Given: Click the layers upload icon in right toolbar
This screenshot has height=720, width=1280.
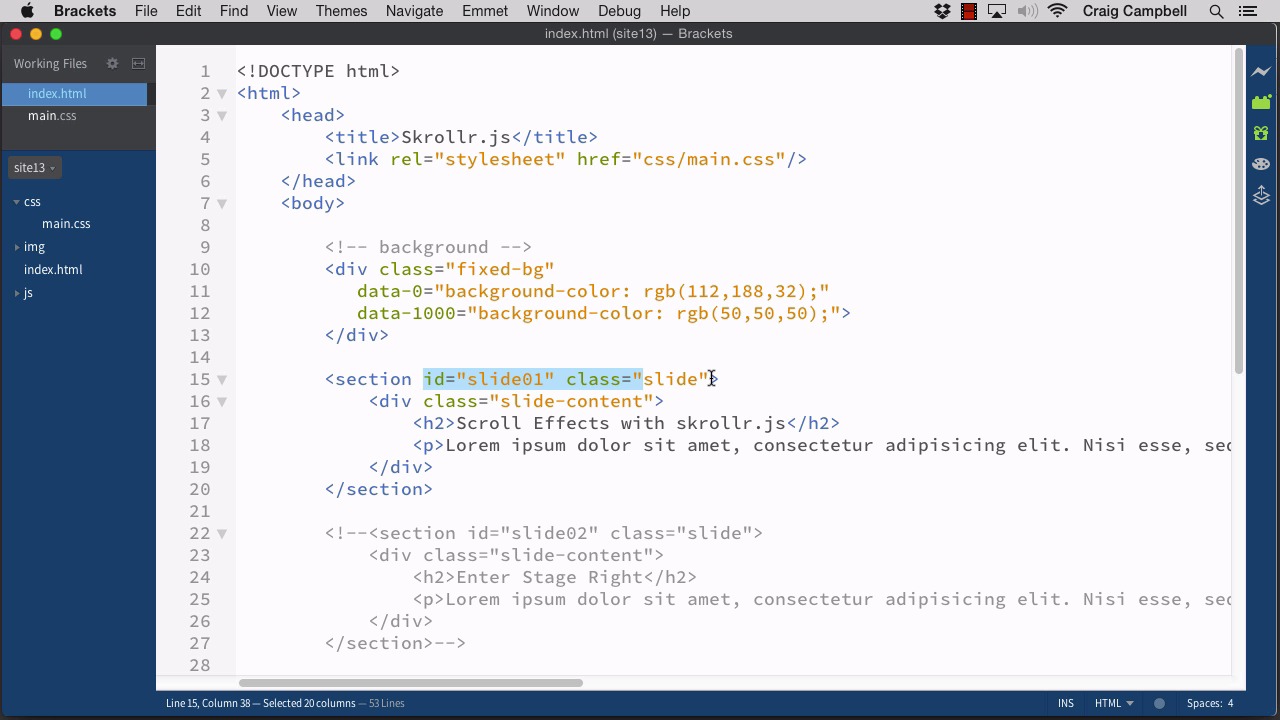Looking at the screenshot, I should [x=1261, y=195].
